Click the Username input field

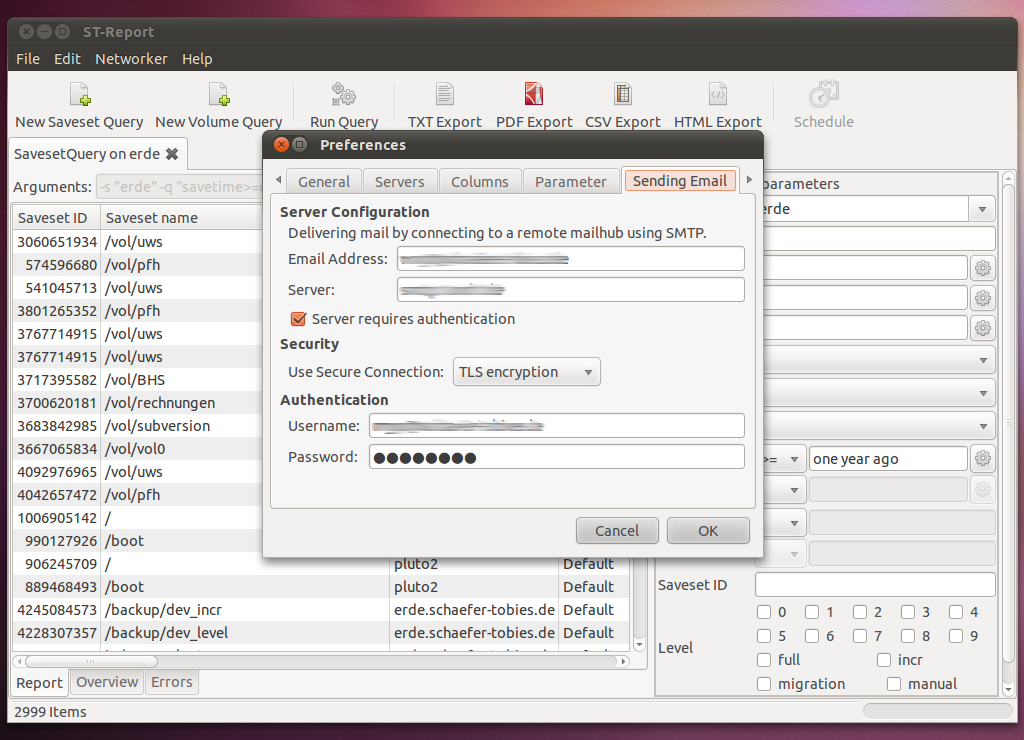[x=556, y=426]
